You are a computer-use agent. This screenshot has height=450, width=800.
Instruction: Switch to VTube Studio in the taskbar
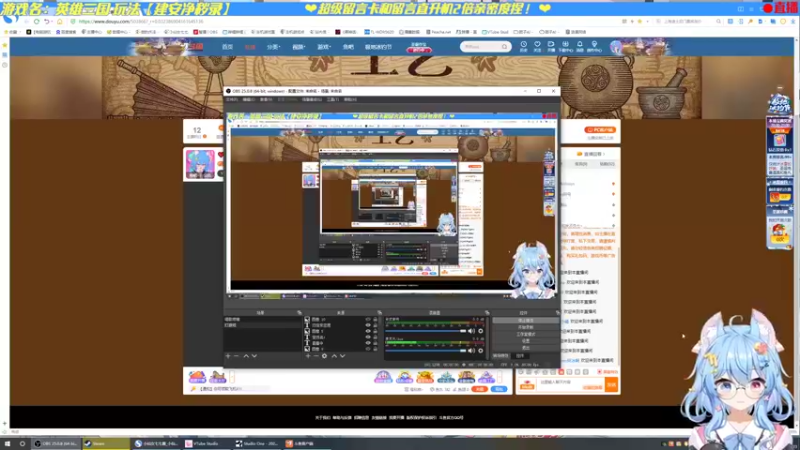[207, 443]
